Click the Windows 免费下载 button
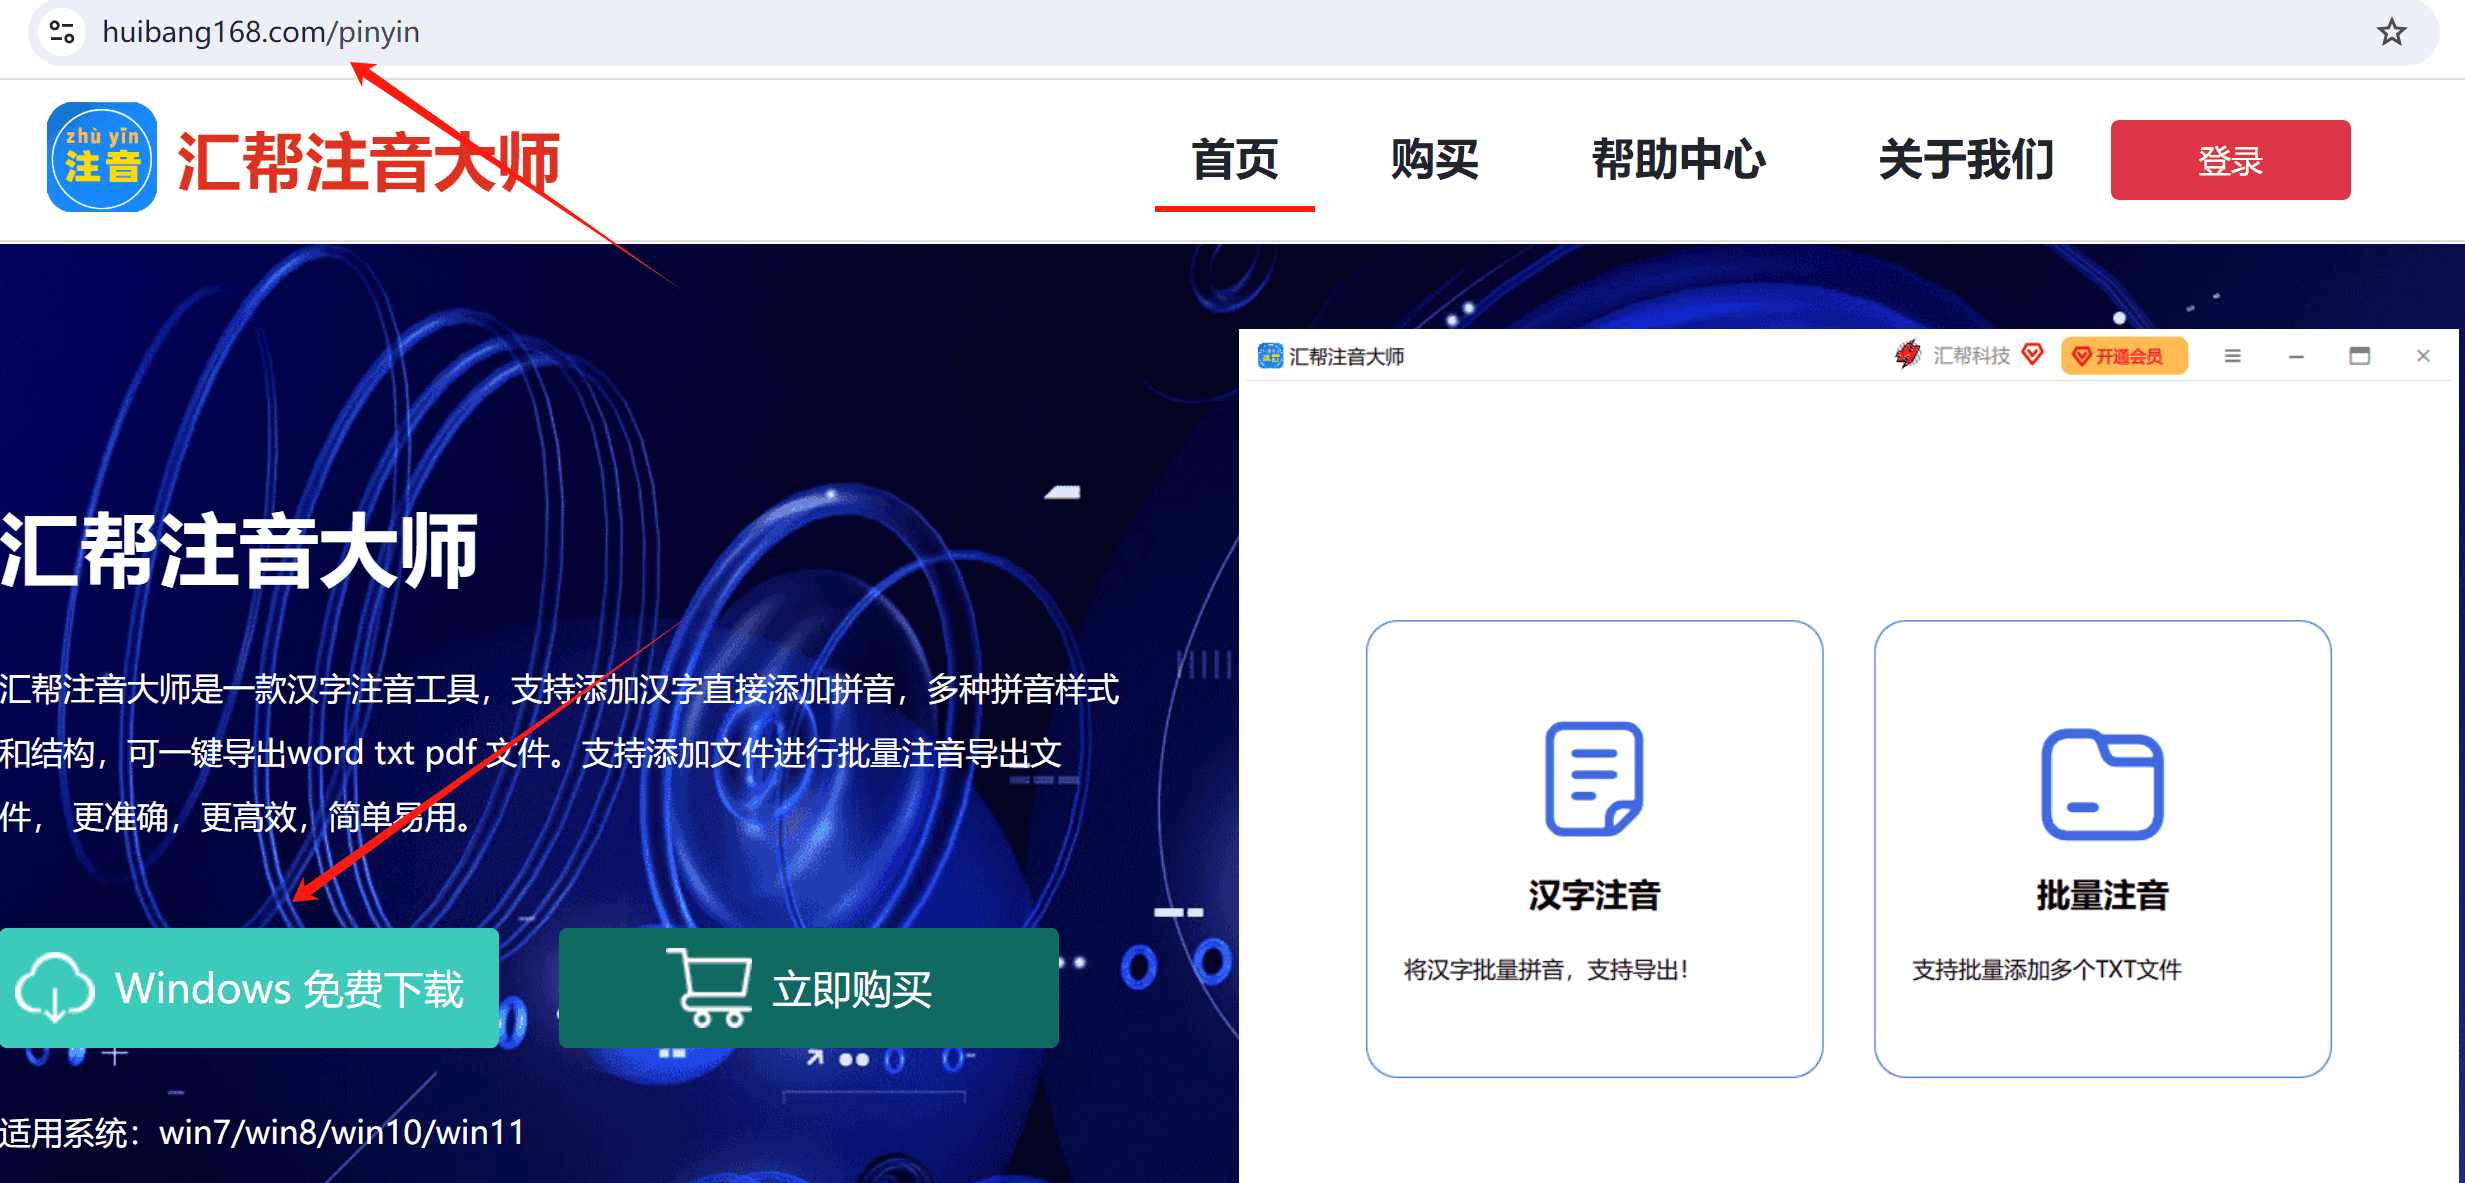 [249, 988]
